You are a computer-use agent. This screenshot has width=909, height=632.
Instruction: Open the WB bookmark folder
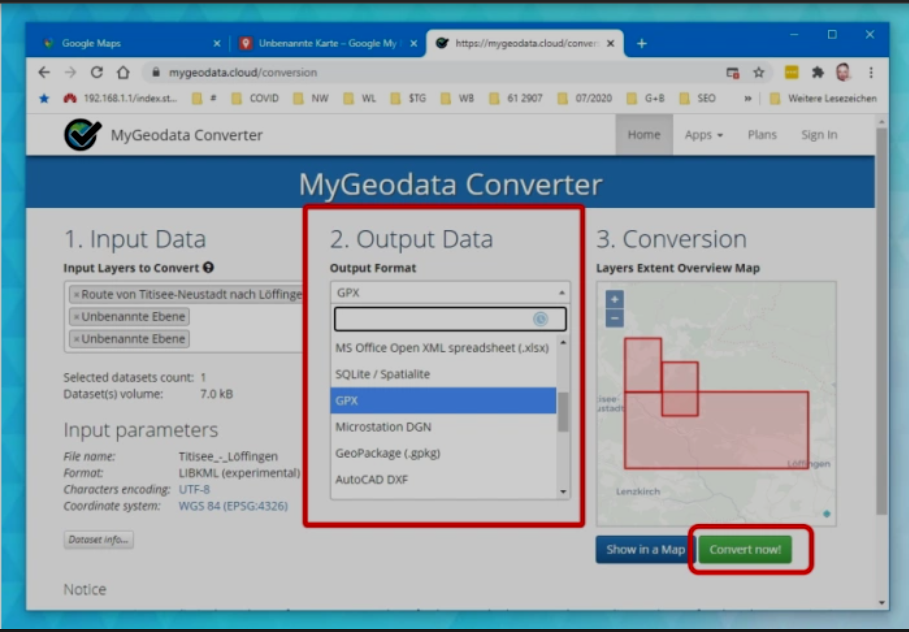click(x=457, y=99)
